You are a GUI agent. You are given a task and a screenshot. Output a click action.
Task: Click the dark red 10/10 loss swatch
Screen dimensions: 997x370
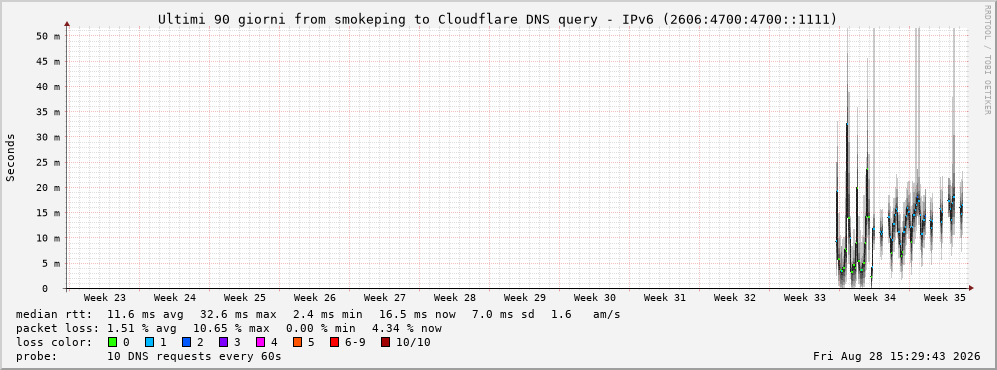pos(385,342)
